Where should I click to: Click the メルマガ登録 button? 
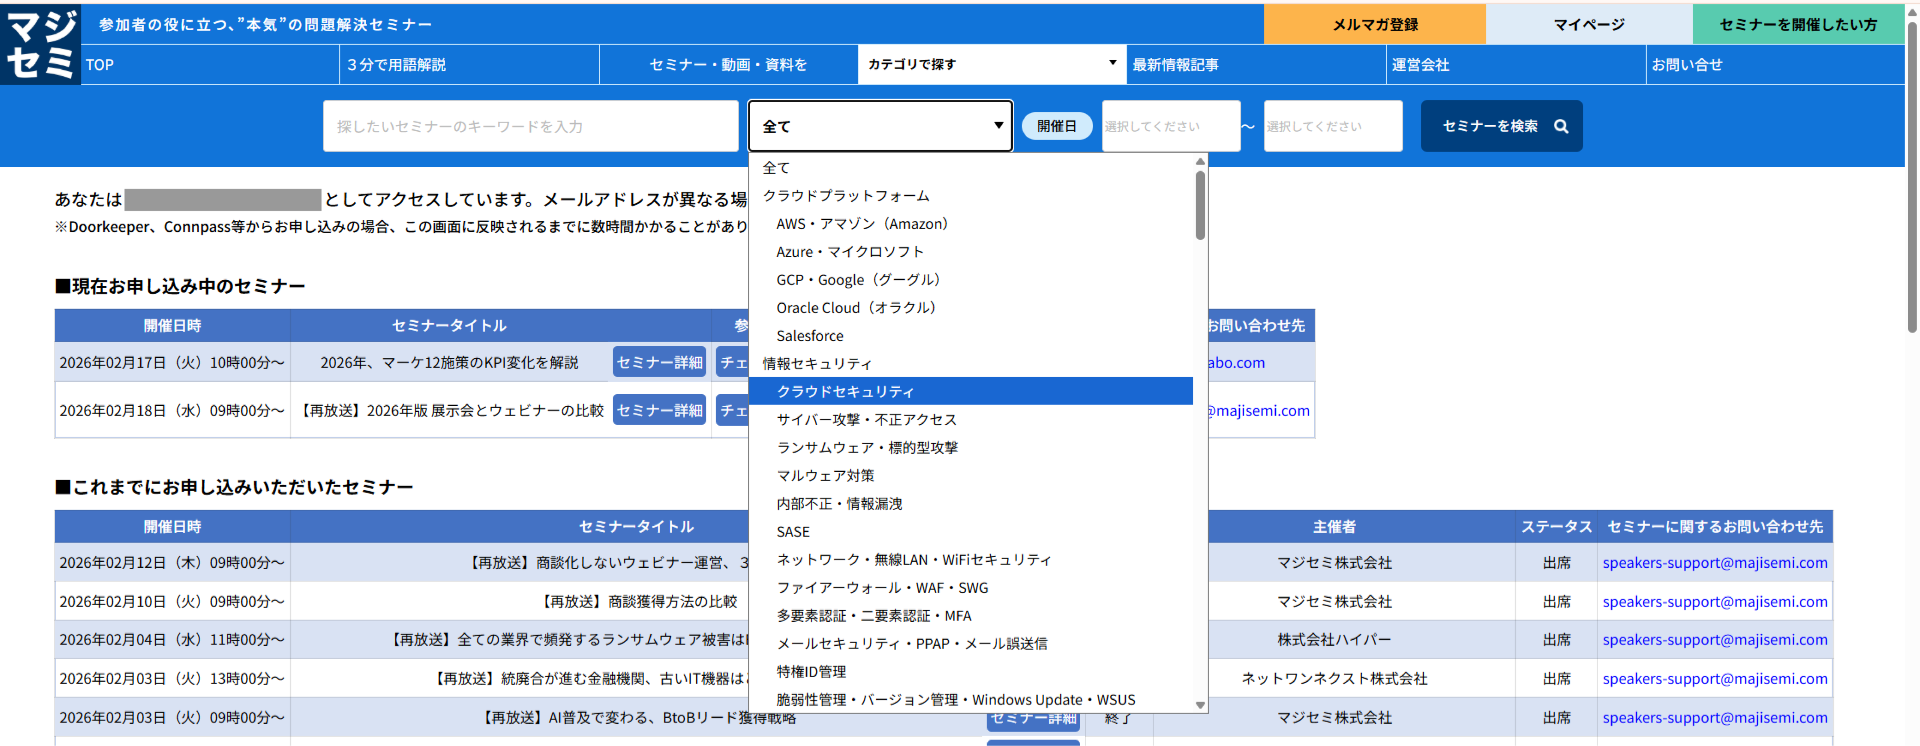[1374, 24]
